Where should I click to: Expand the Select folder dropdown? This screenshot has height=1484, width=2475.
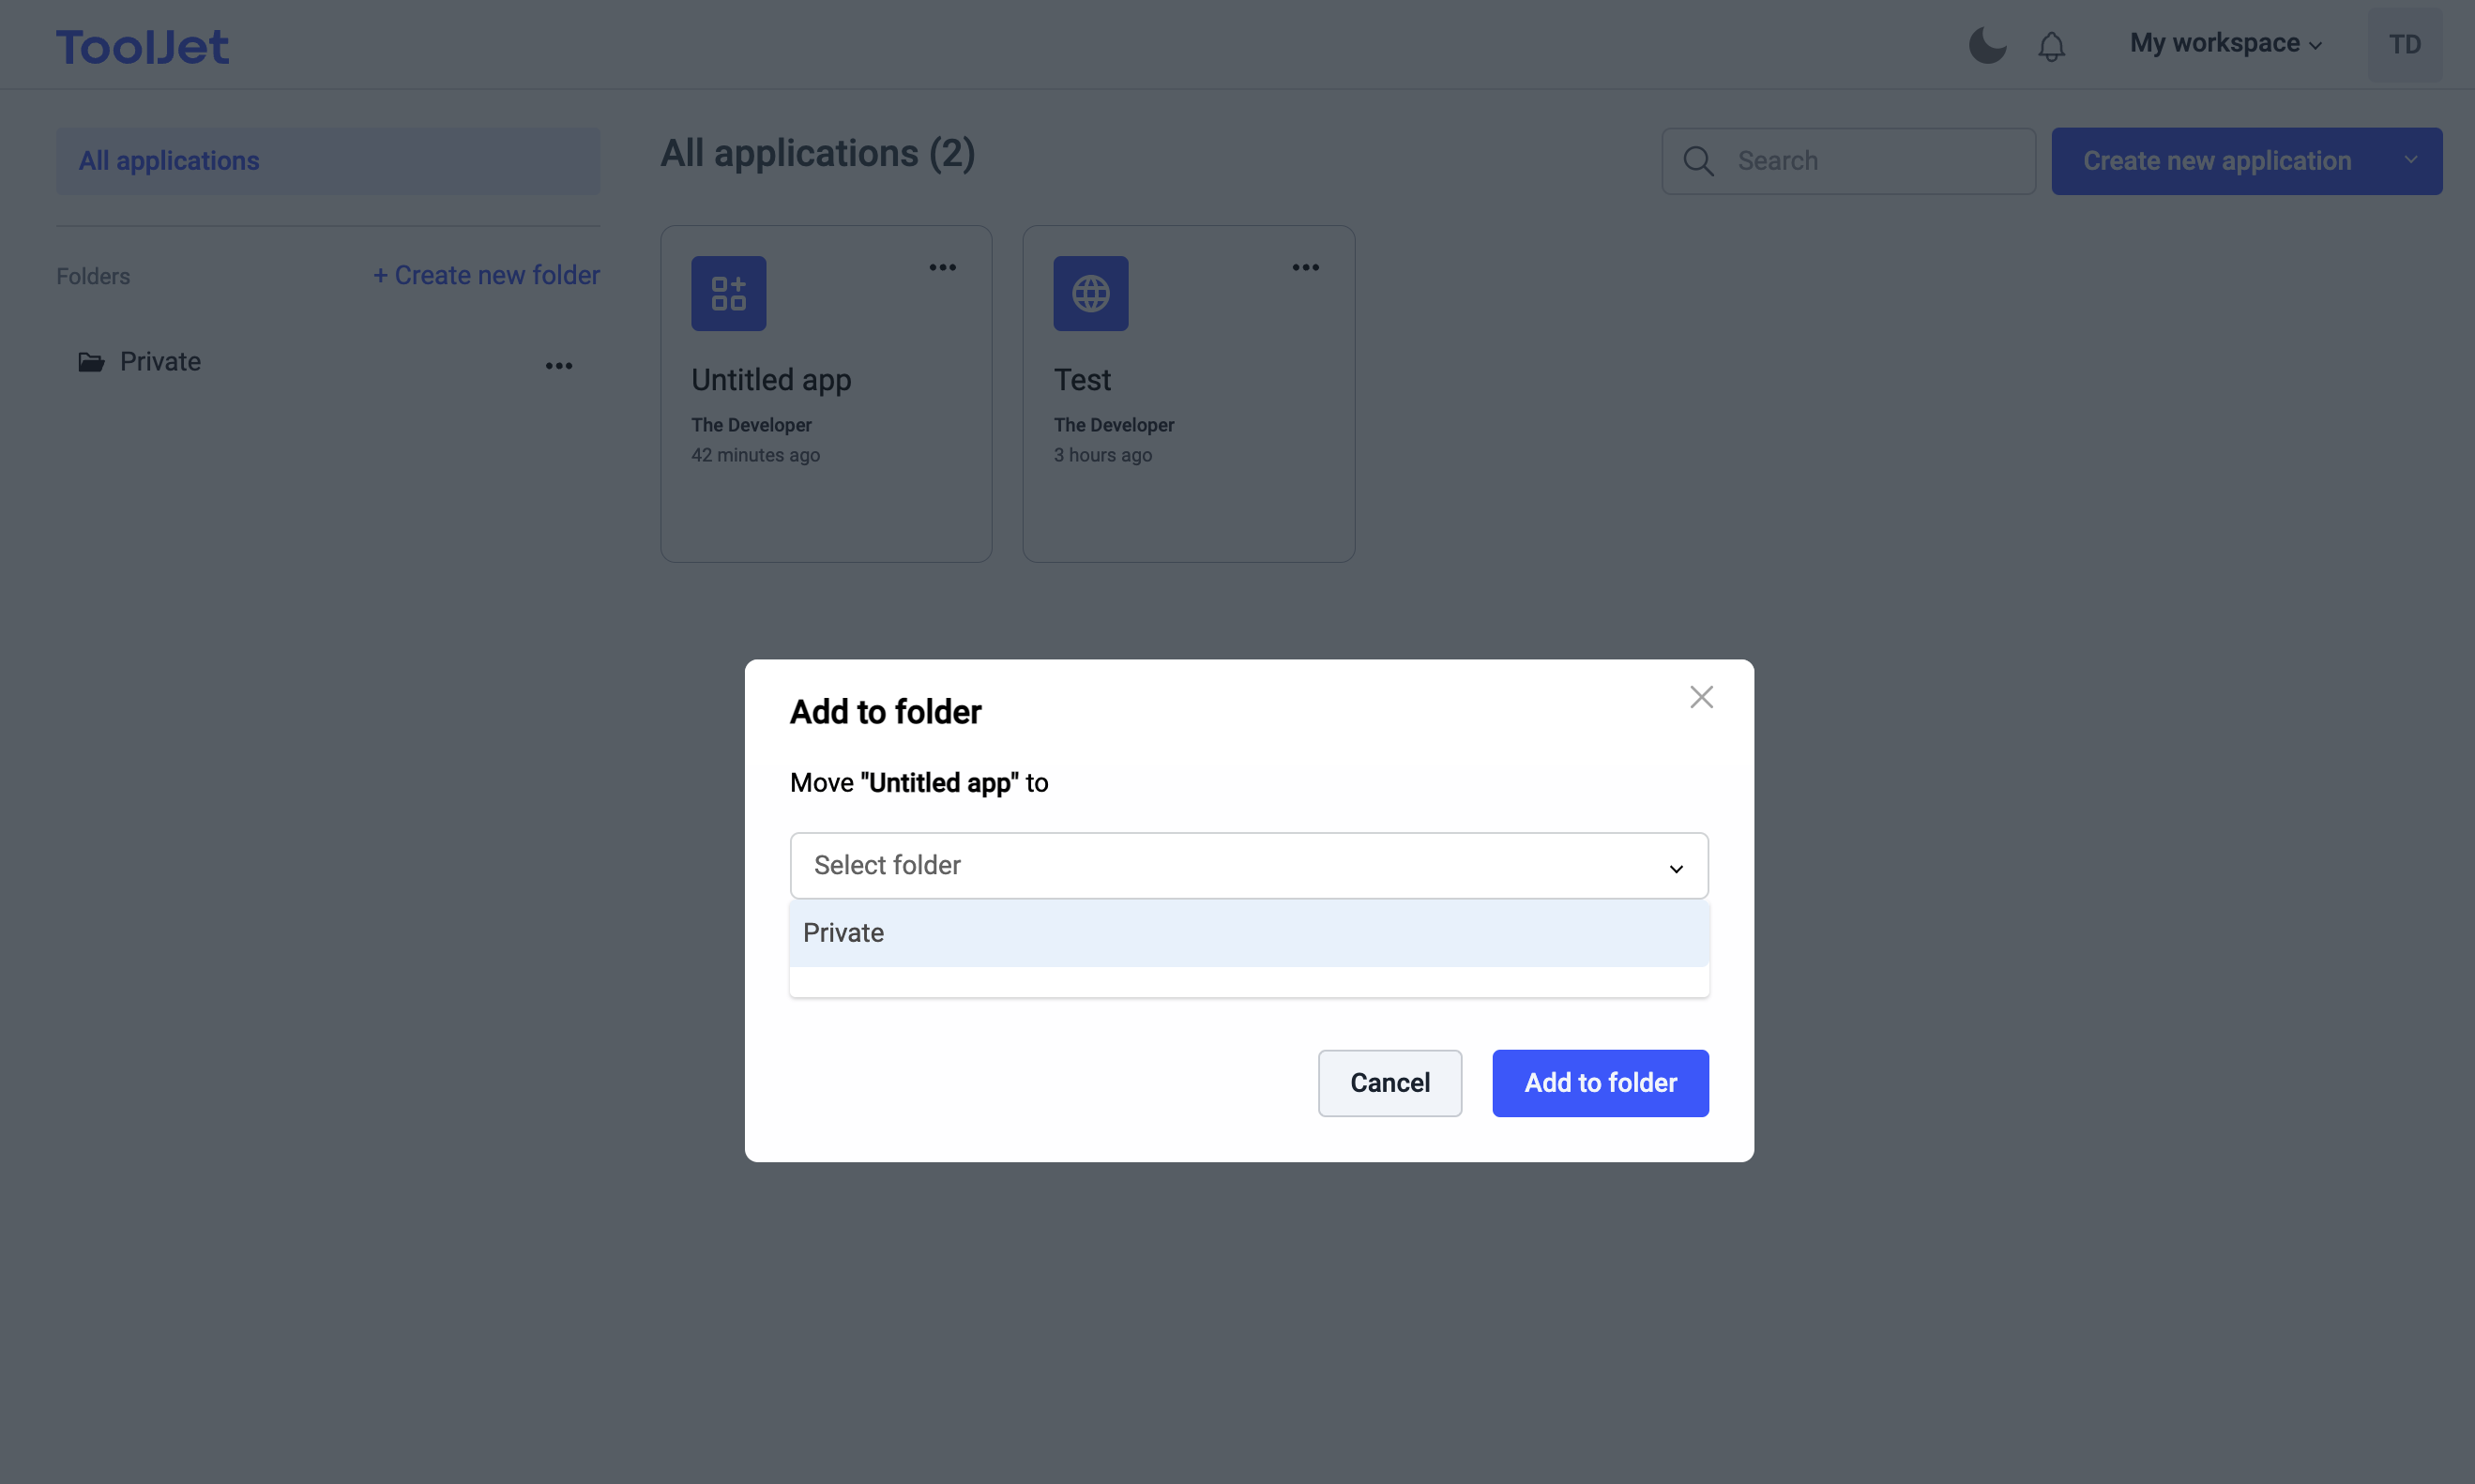[x=1248, y=865]
